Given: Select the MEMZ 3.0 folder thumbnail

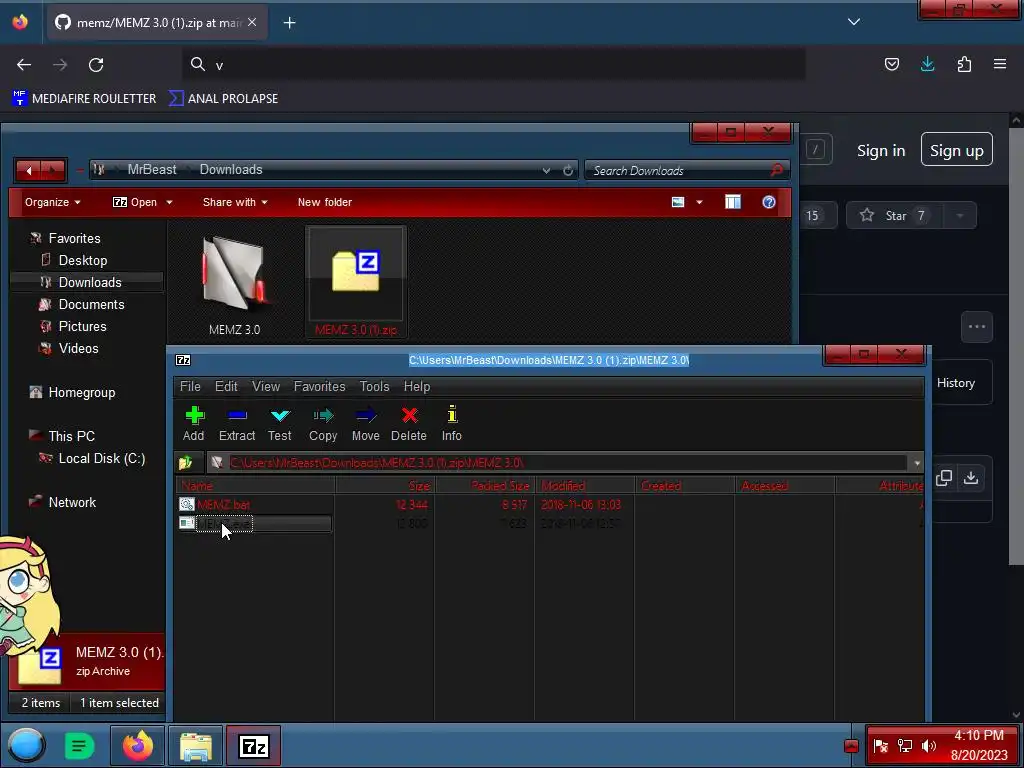Looking at the screenshot, I should click(x=234, y=283).
